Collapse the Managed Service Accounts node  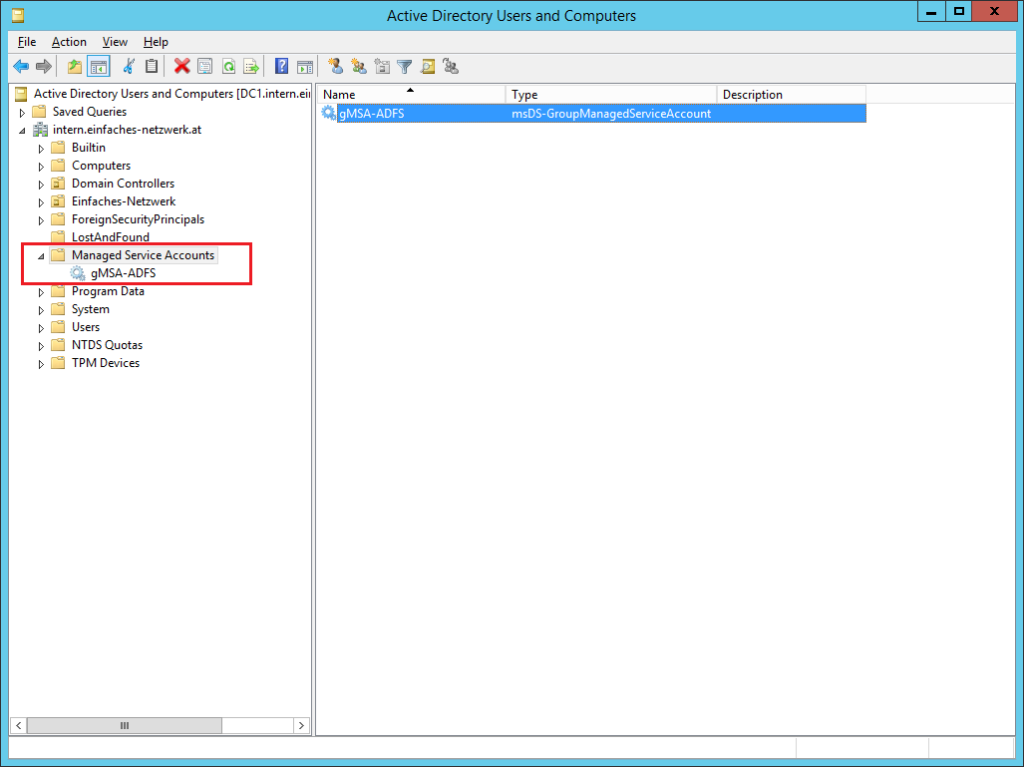click(40, 256)
